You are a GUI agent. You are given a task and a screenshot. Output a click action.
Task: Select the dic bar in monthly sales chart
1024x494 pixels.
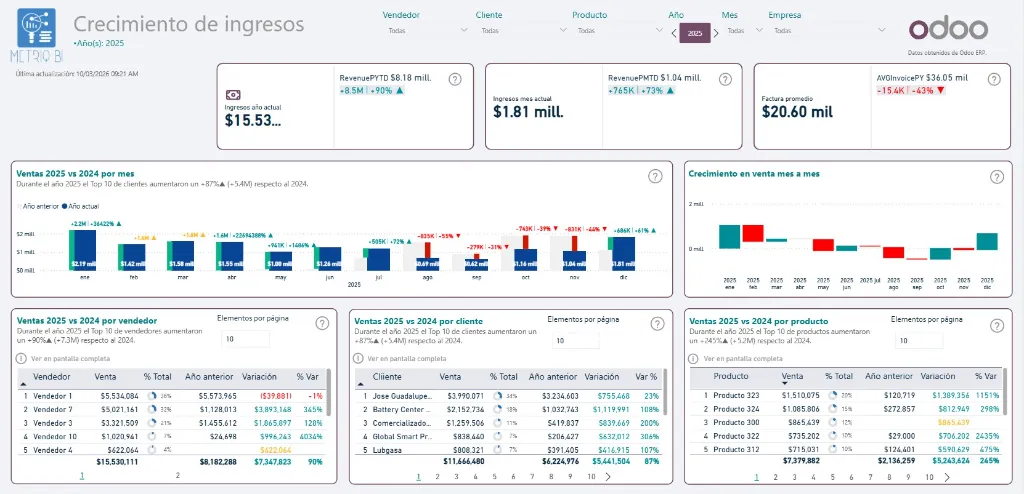(624, 254)
